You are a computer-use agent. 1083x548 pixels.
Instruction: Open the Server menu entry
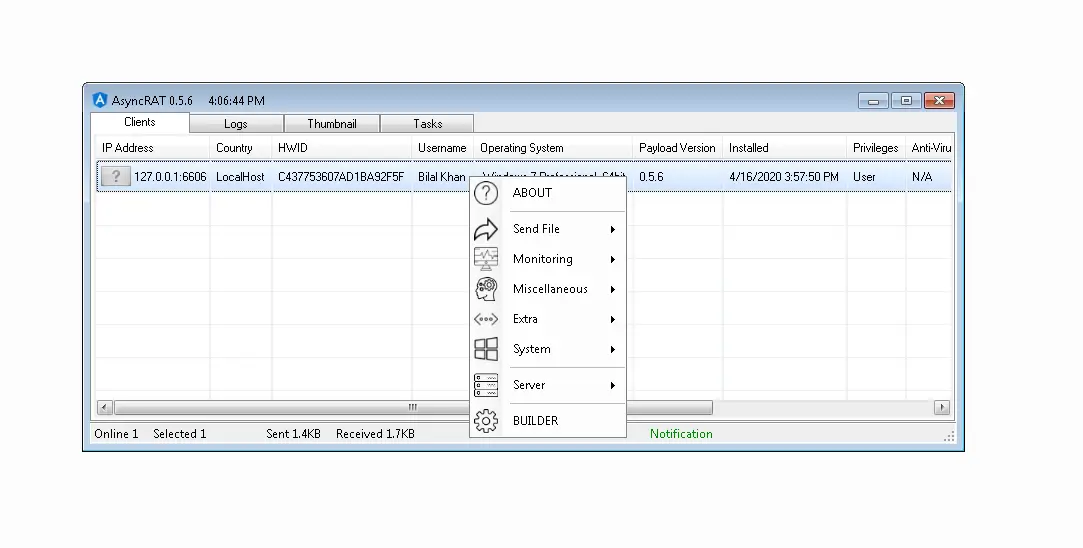548,385
